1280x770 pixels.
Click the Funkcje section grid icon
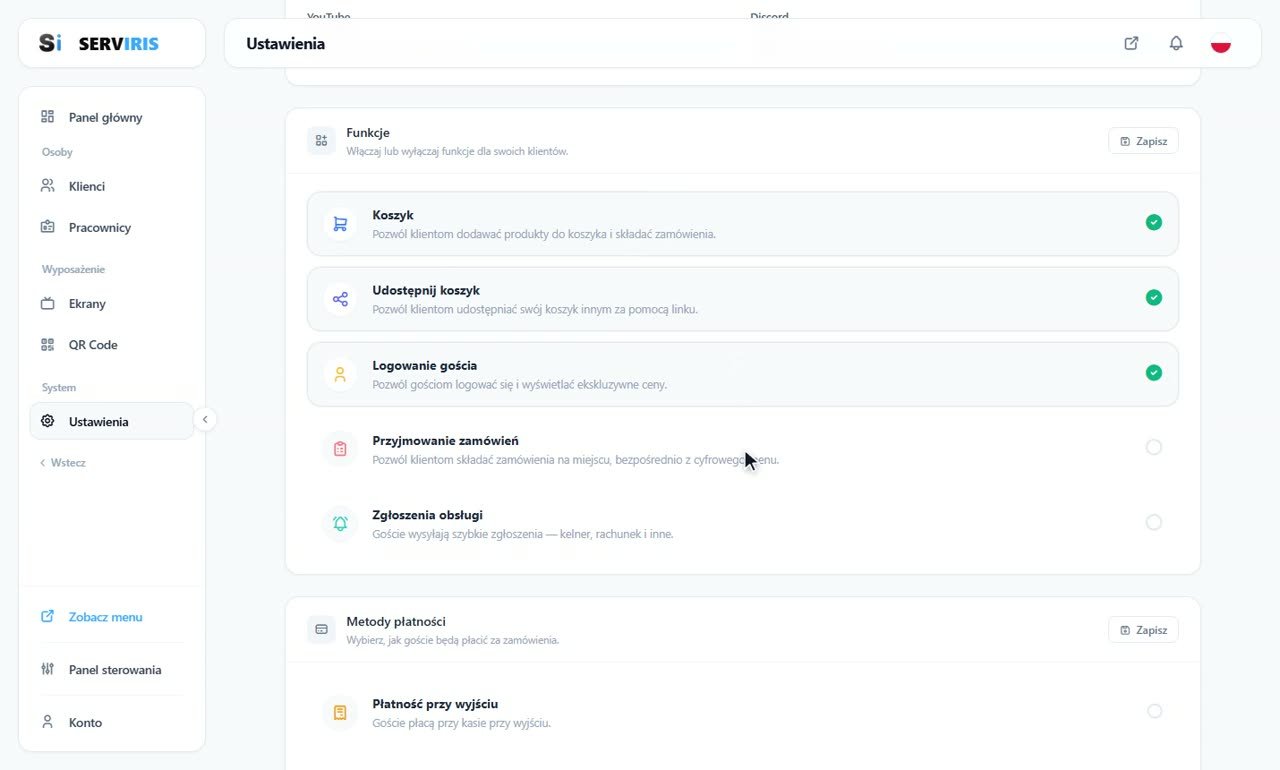pos(321,141)
